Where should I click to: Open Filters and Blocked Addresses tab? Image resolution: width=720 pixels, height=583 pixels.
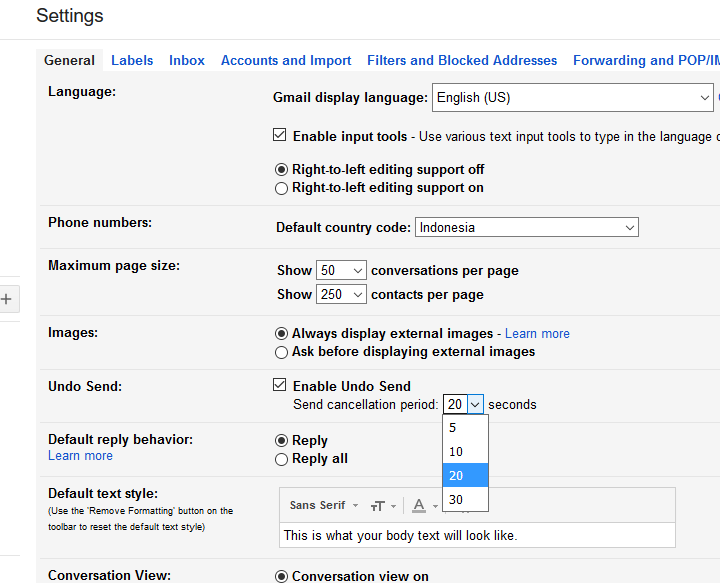click(462, 60)
